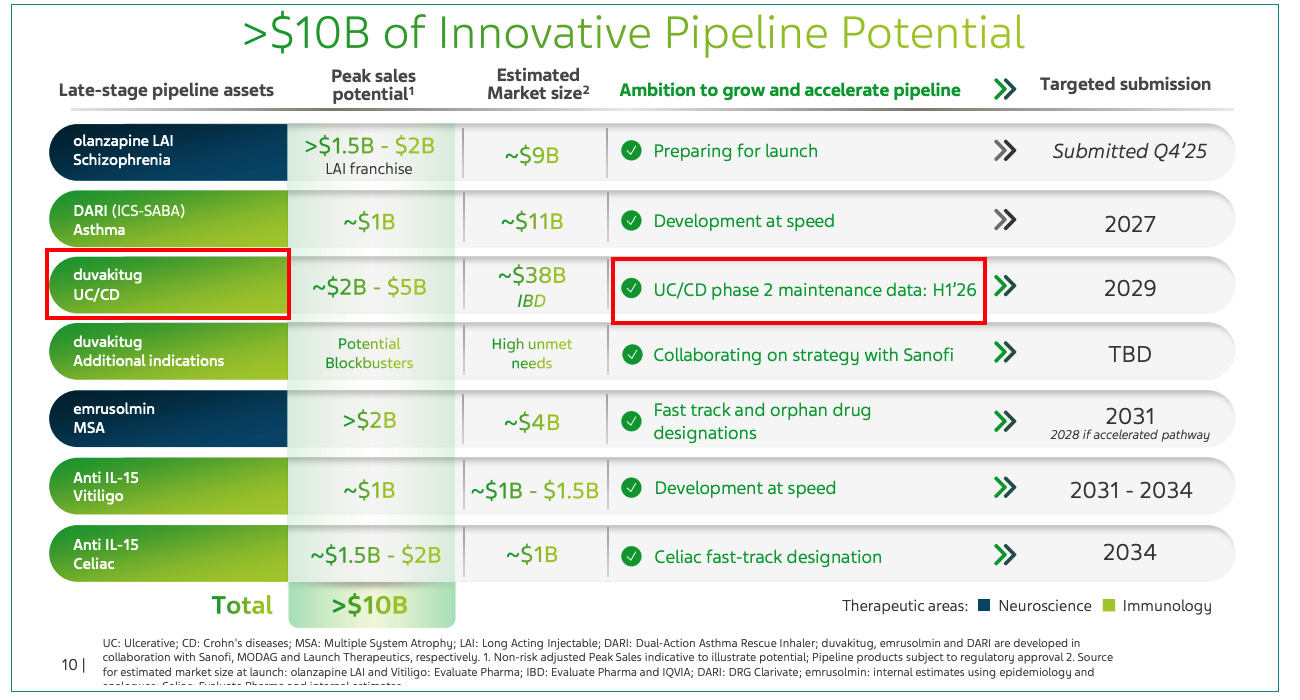Click the dark blue Neuroscience legend square
Viewport: 1300px width, 700px height.
(984, 605)
